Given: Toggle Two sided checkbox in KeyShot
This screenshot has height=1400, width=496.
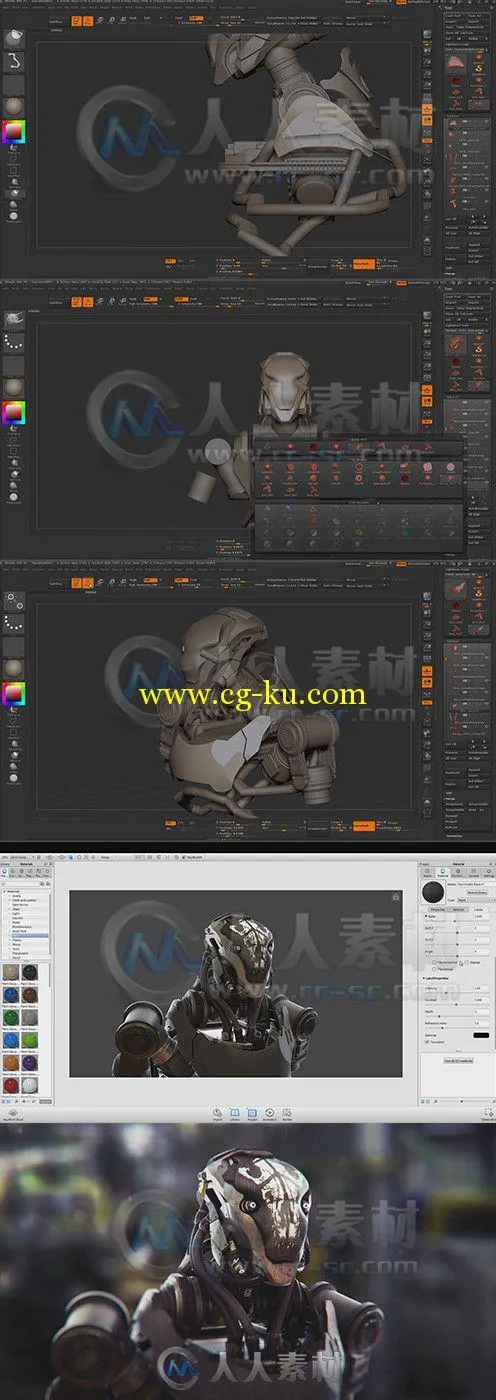Looking at the screenshot, I should pyautogui.click(x=427, y=1042).
